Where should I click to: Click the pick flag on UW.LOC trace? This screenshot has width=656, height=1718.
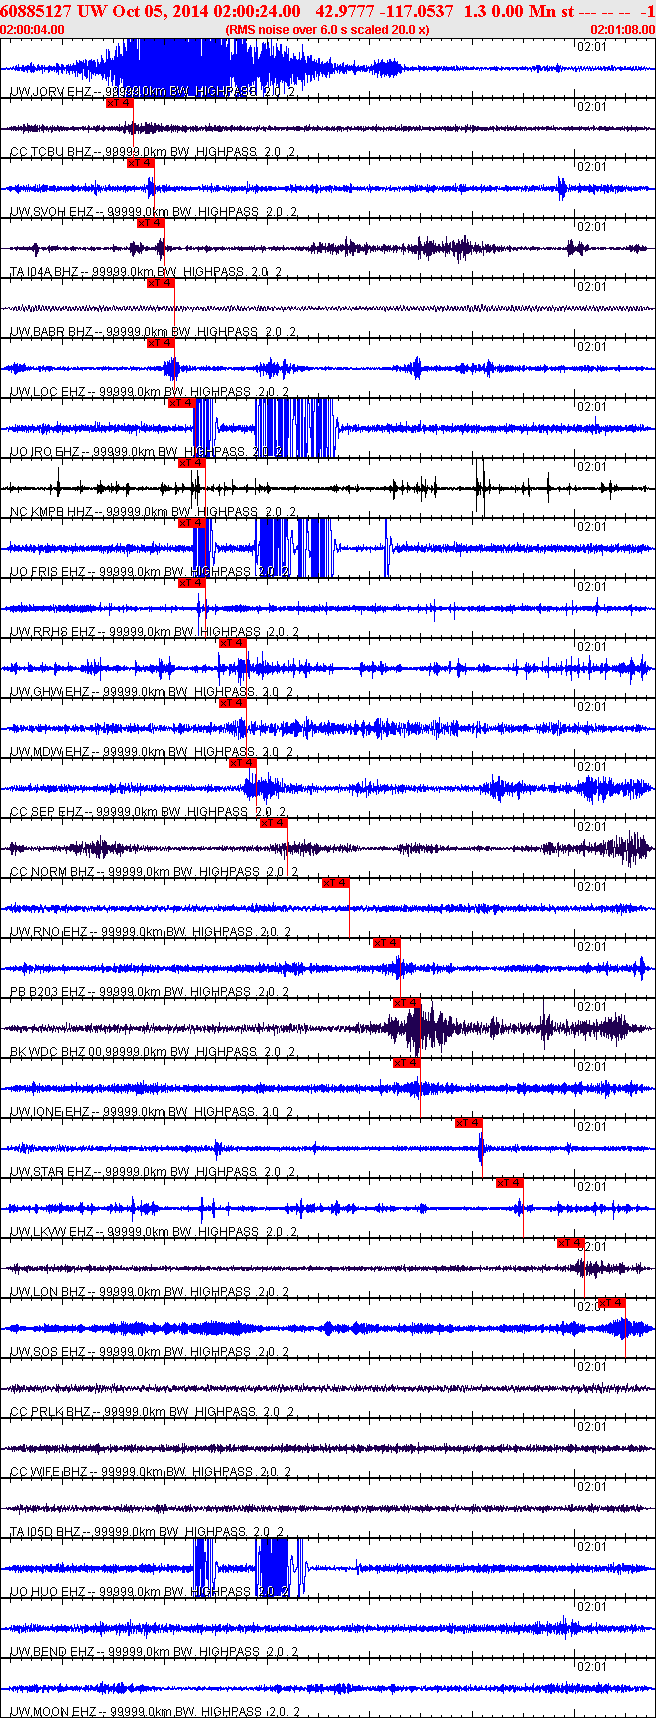point(160,343)
